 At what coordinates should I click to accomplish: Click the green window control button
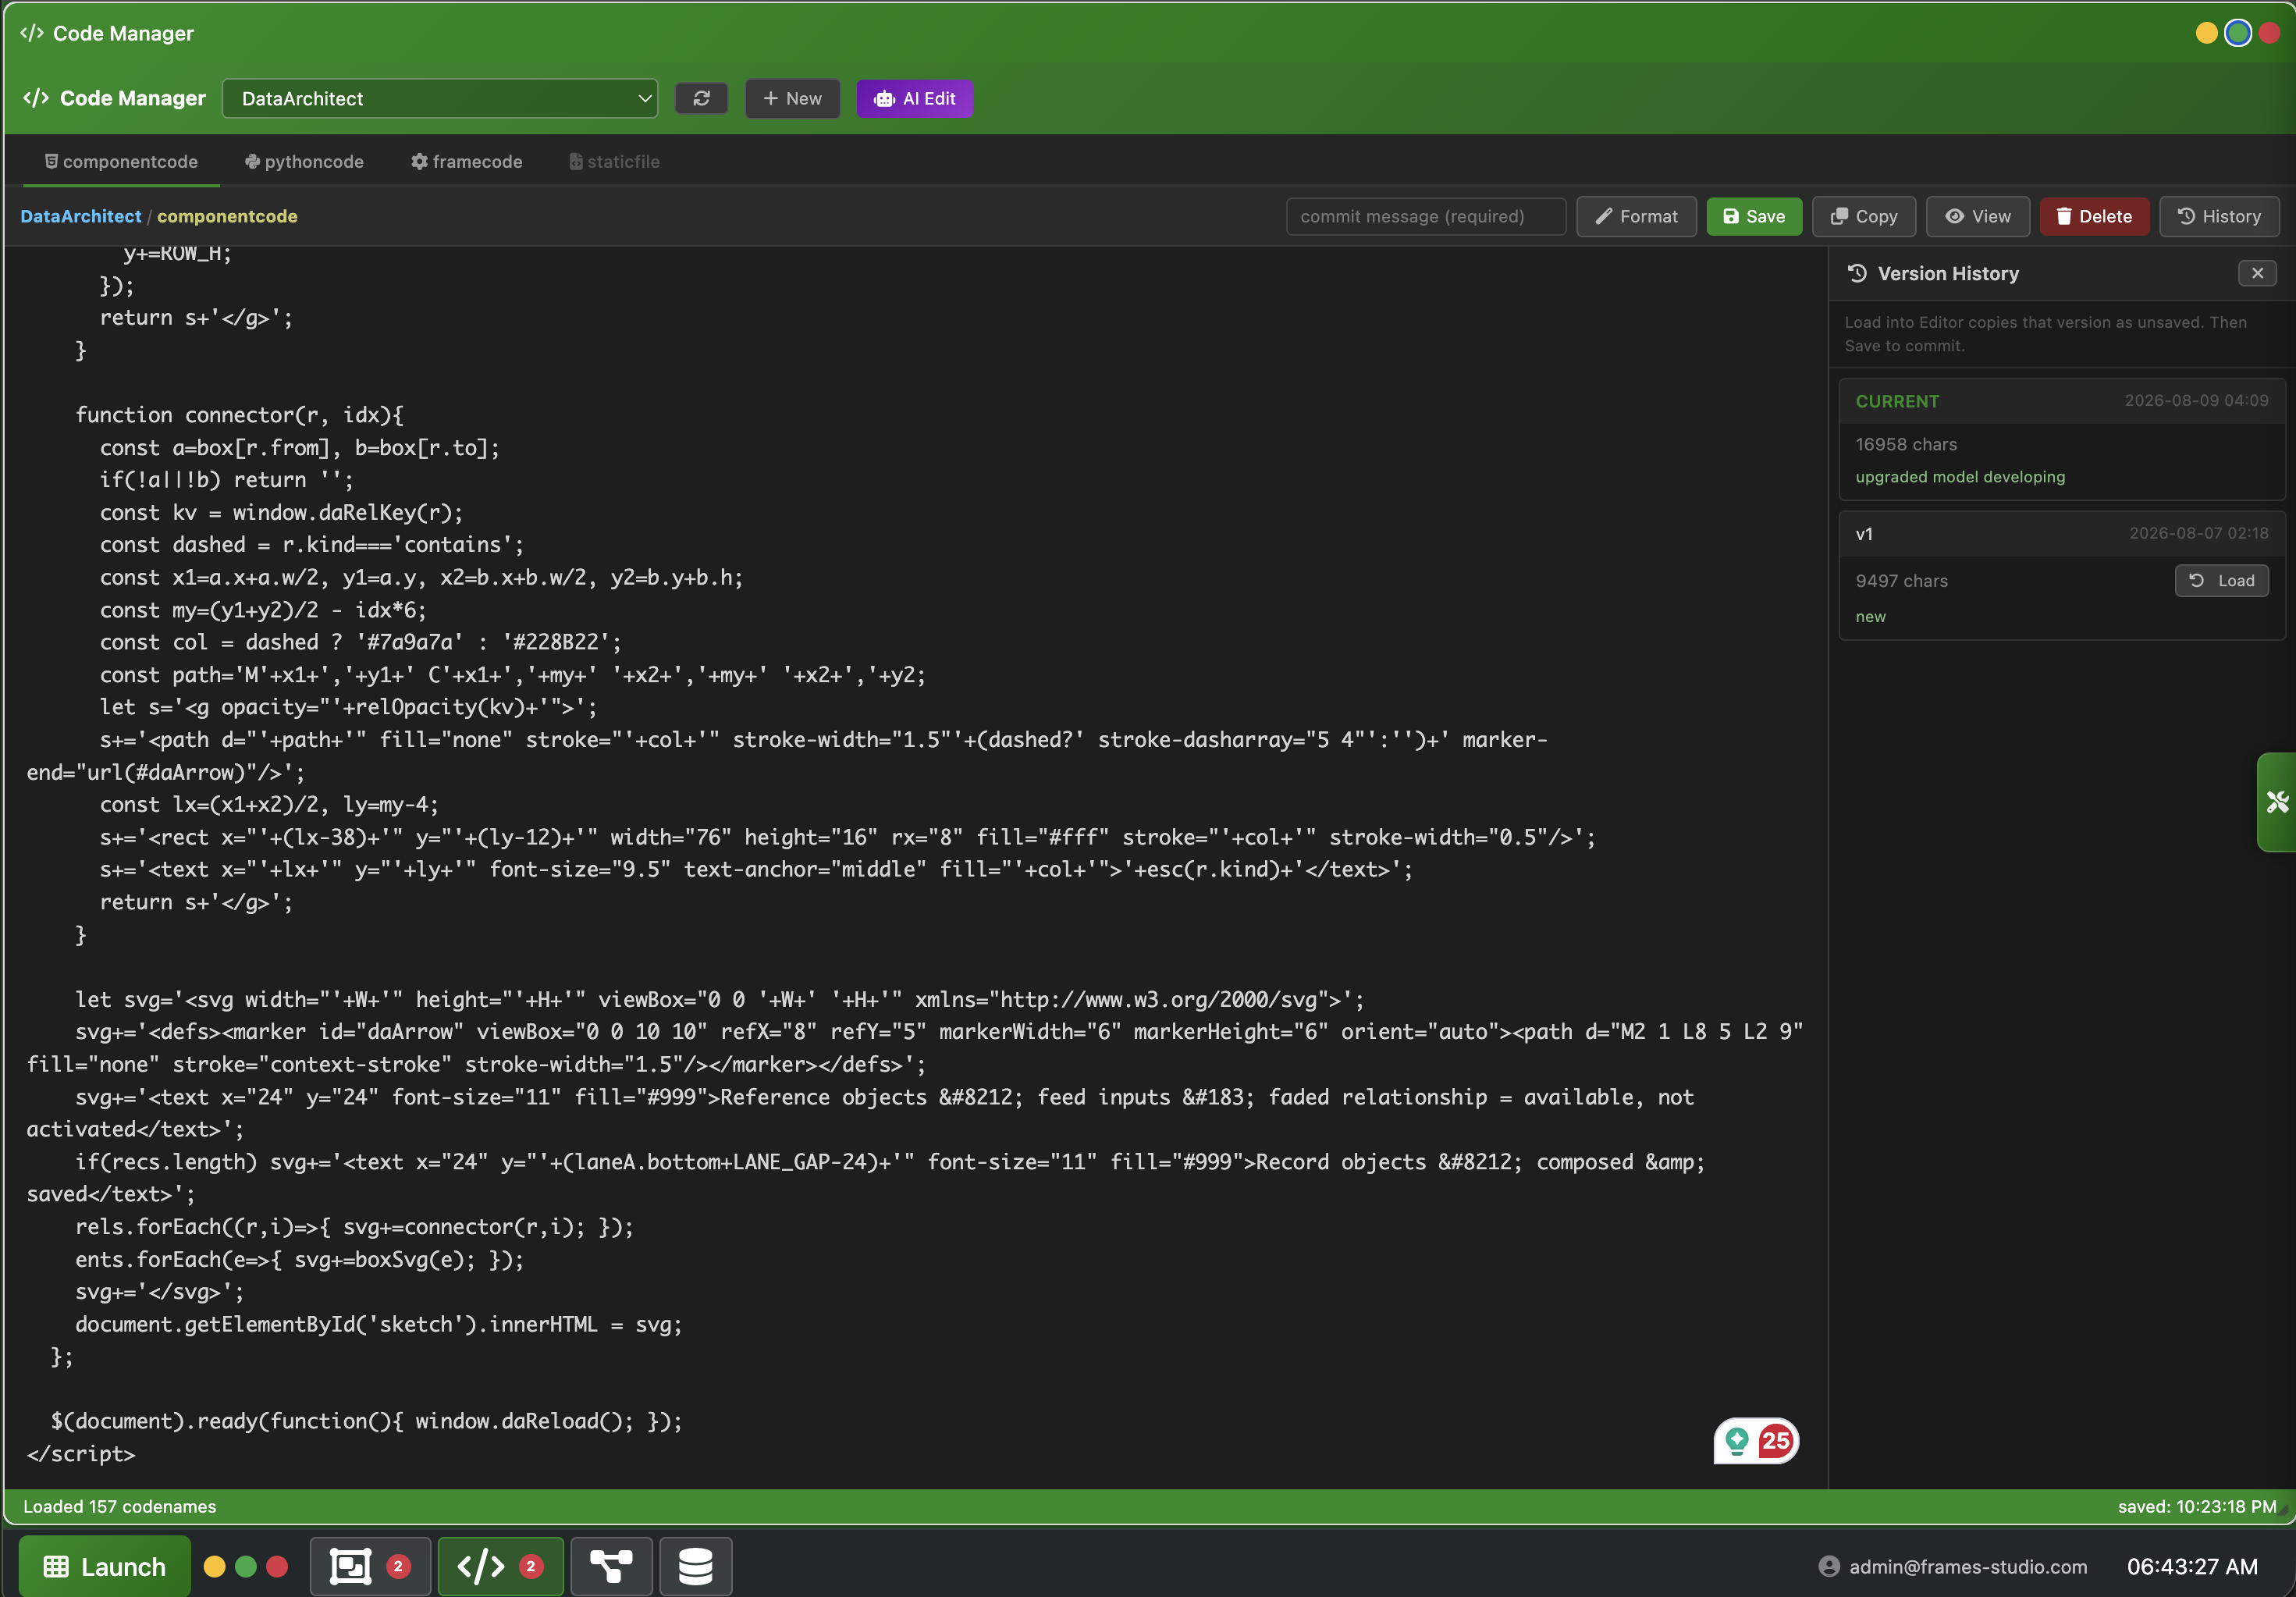2238,33
